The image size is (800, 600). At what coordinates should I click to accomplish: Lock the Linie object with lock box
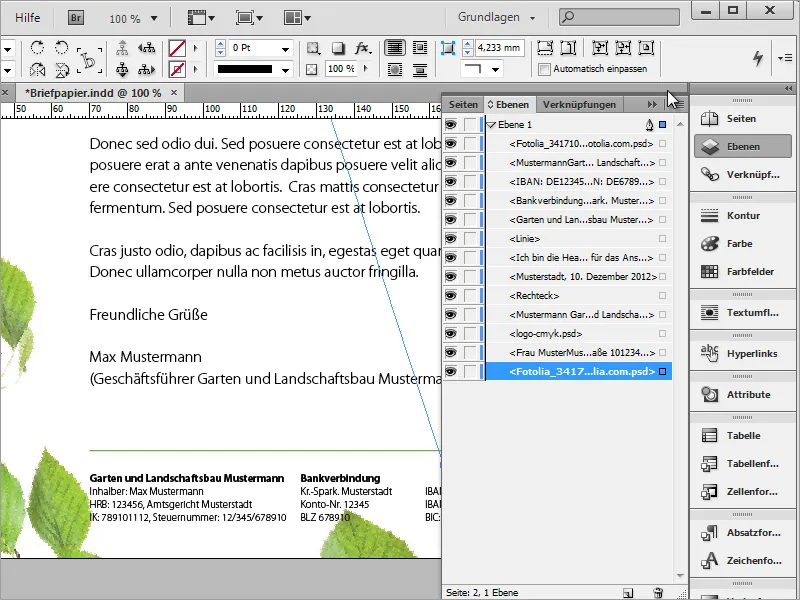pos(470,238)
